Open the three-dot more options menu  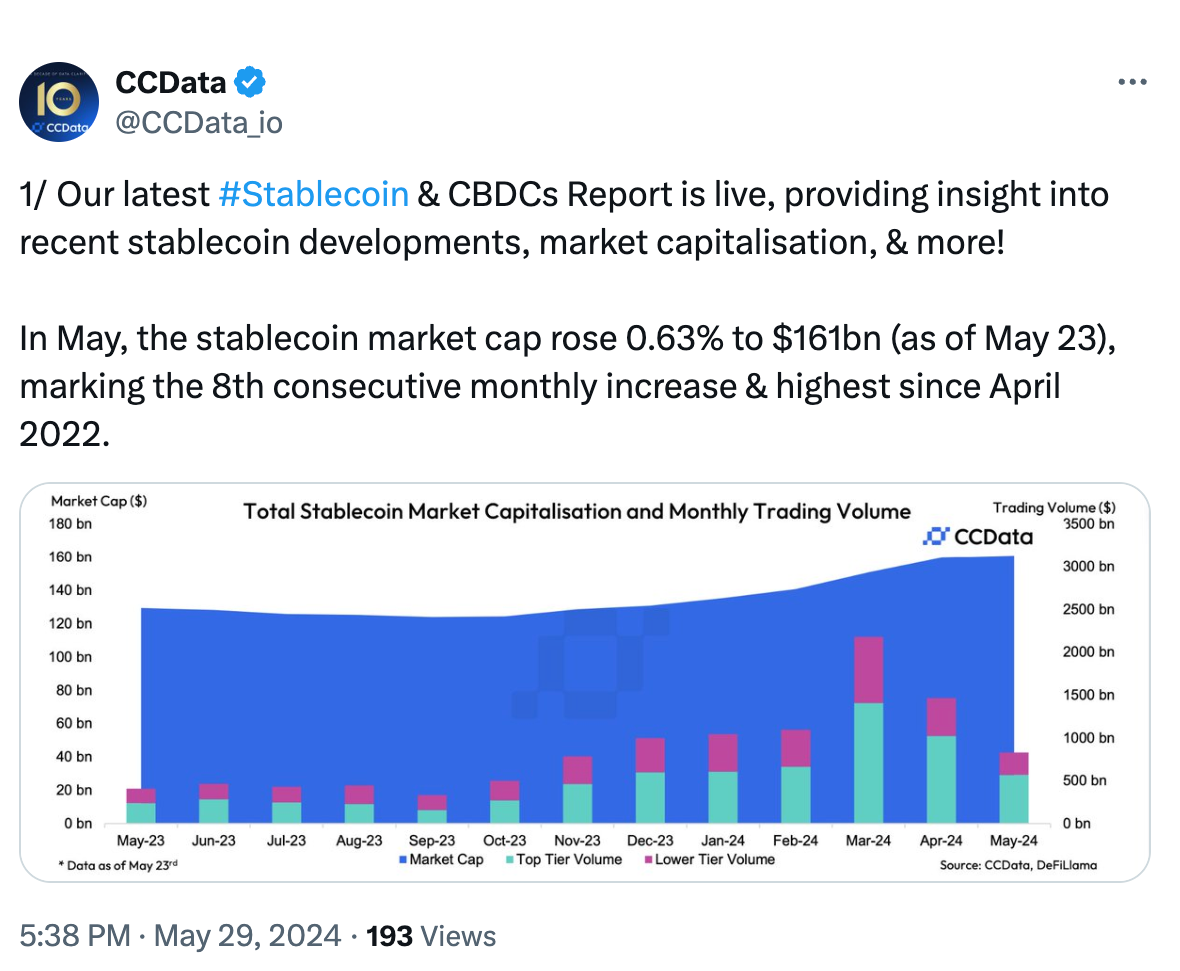1132,83
